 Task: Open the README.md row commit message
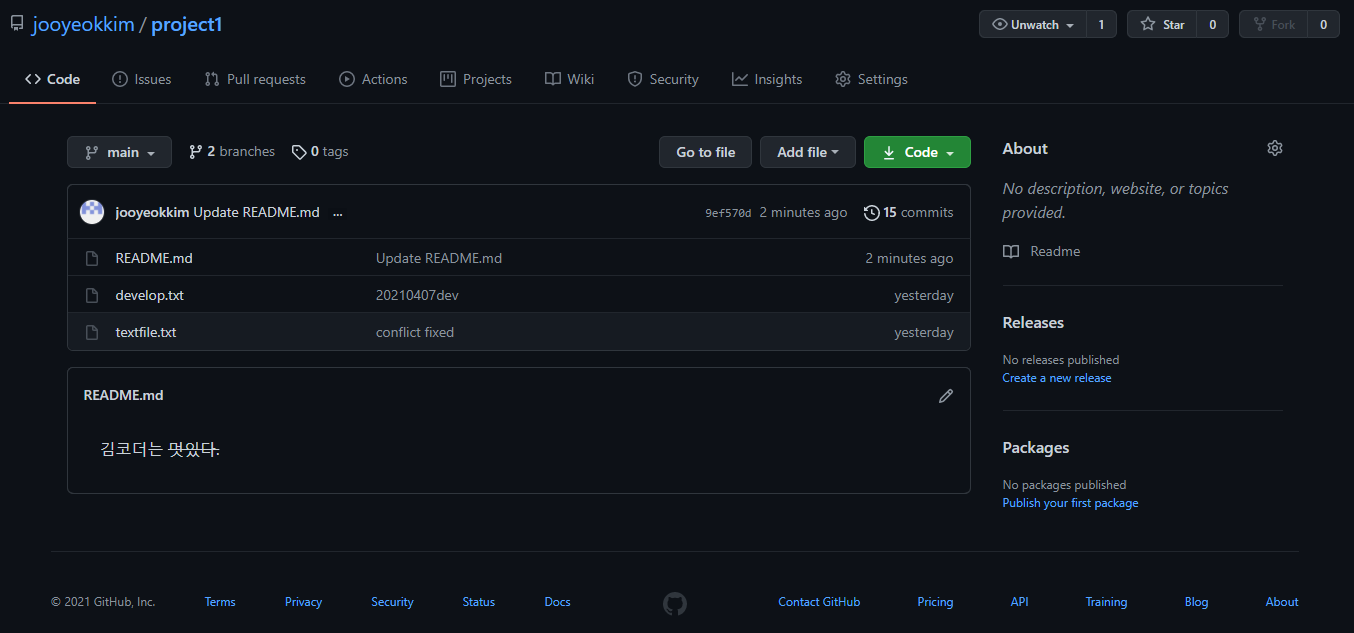[439, 258]
